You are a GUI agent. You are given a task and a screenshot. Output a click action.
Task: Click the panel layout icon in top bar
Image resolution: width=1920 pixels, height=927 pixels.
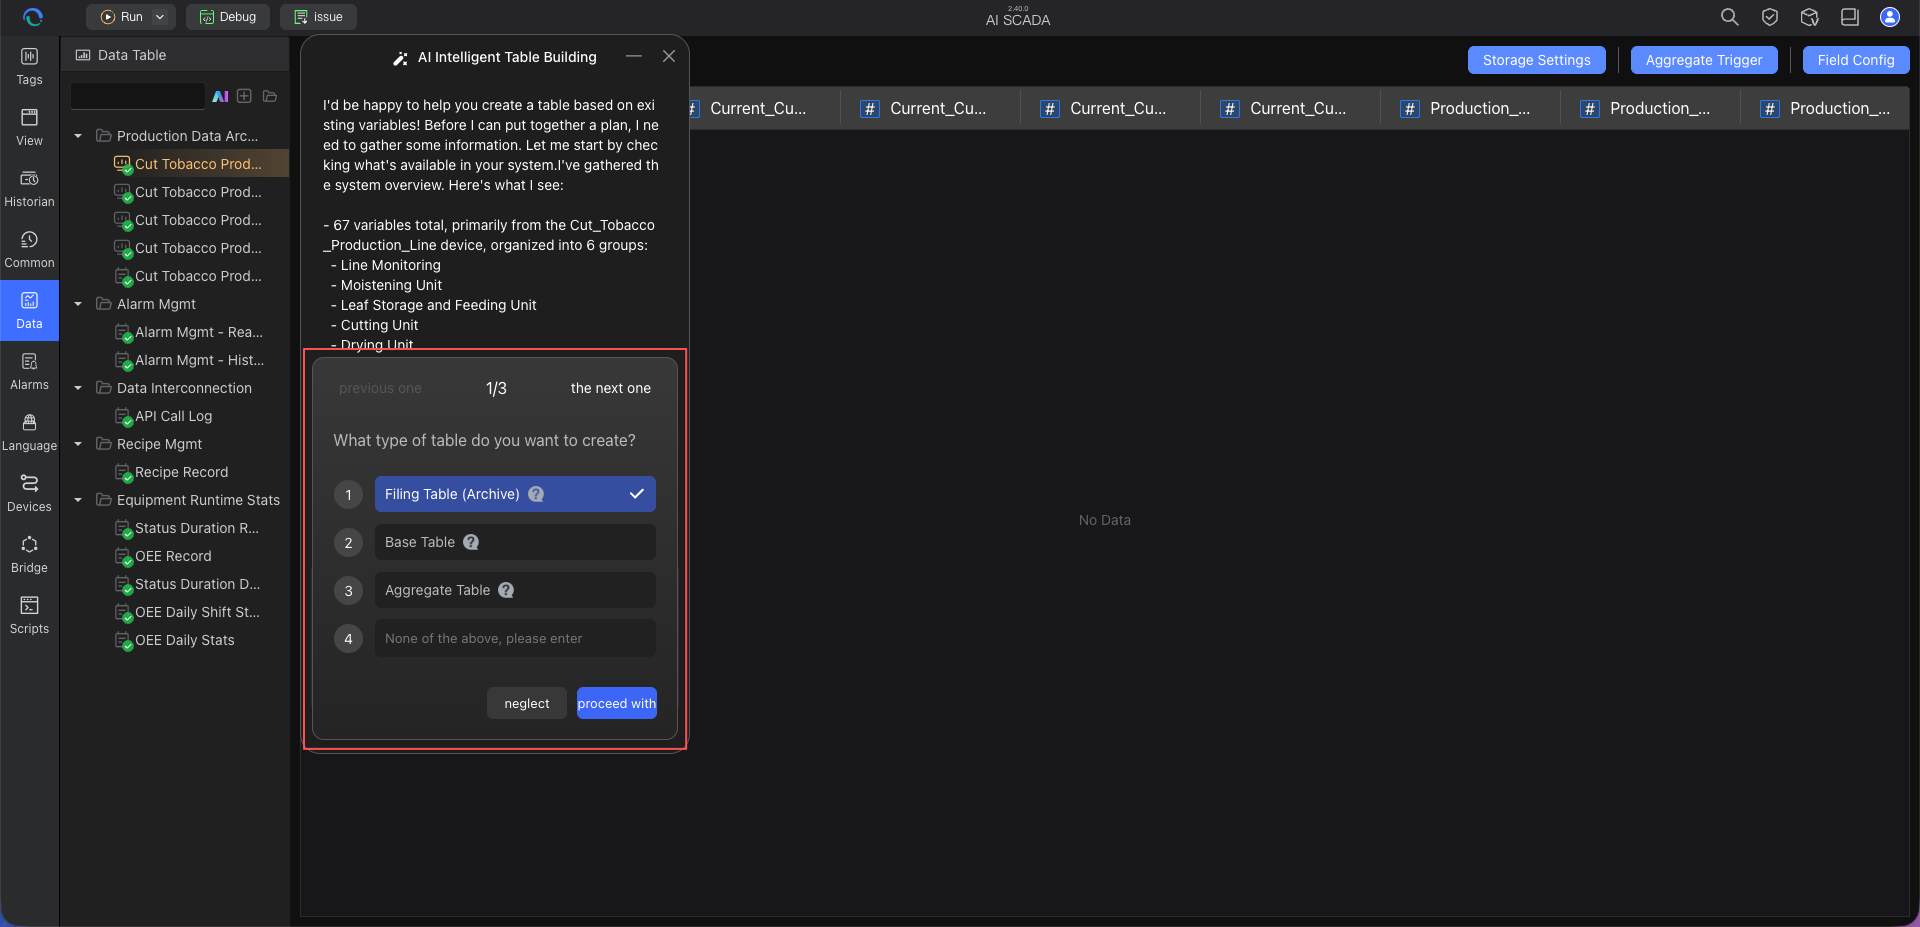tap(1849, 17)
